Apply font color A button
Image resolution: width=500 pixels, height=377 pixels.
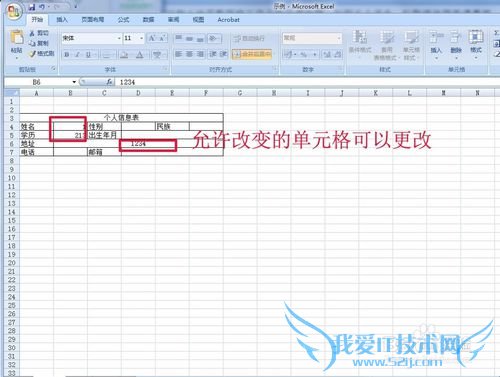point(140,54)
